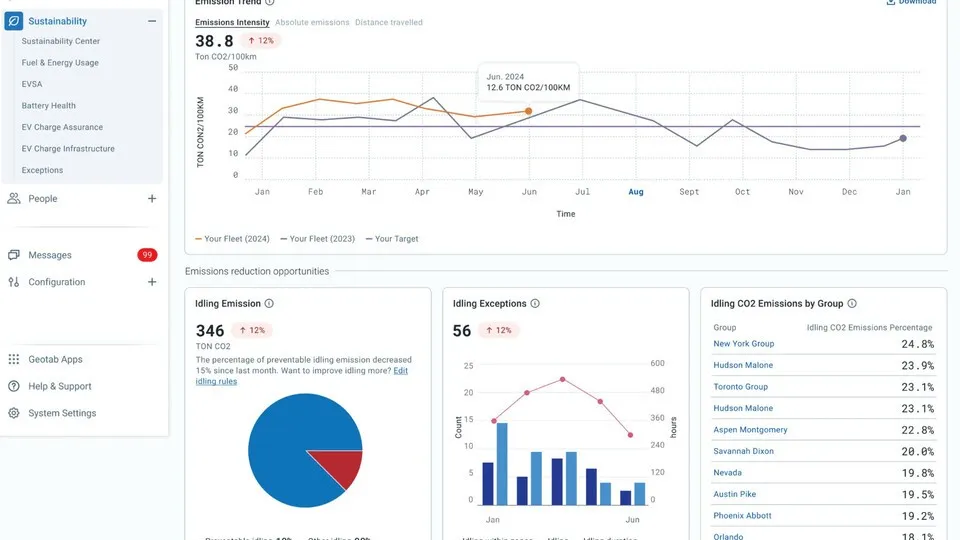This screenshot has width=960, height=540.
Task: Toggle Your Target legend entry
Action: point(392,239)
